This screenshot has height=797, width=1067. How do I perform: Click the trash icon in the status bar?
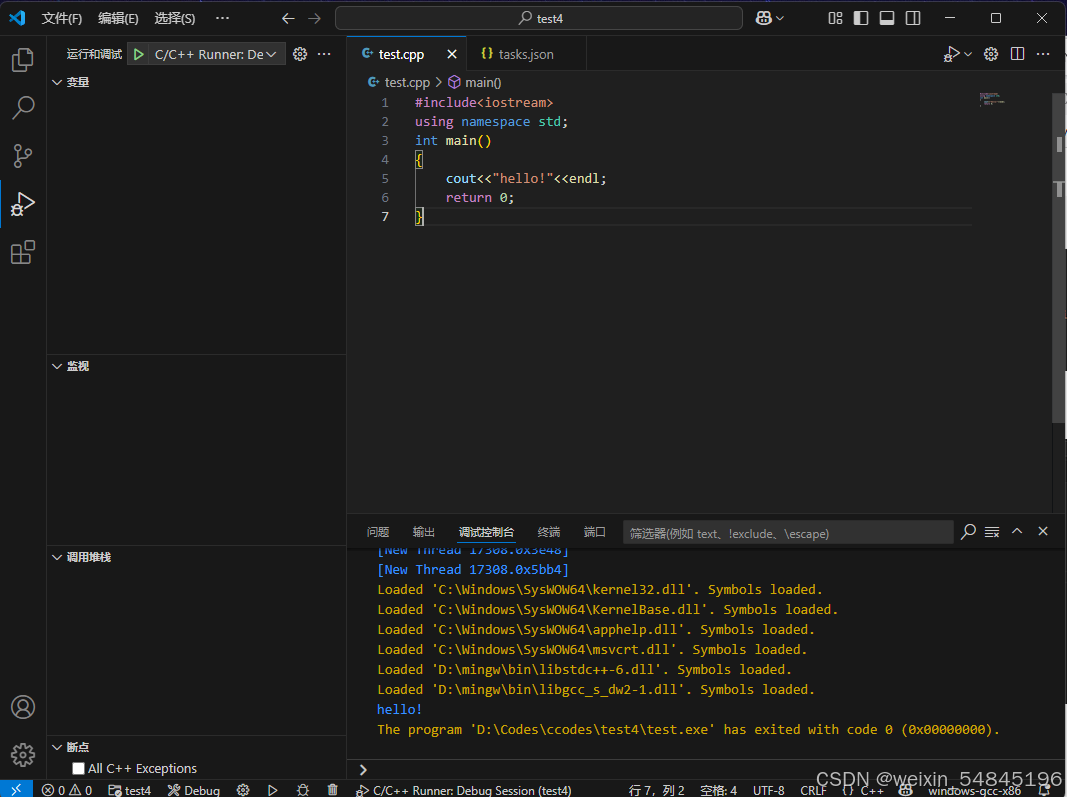point(334,789)
